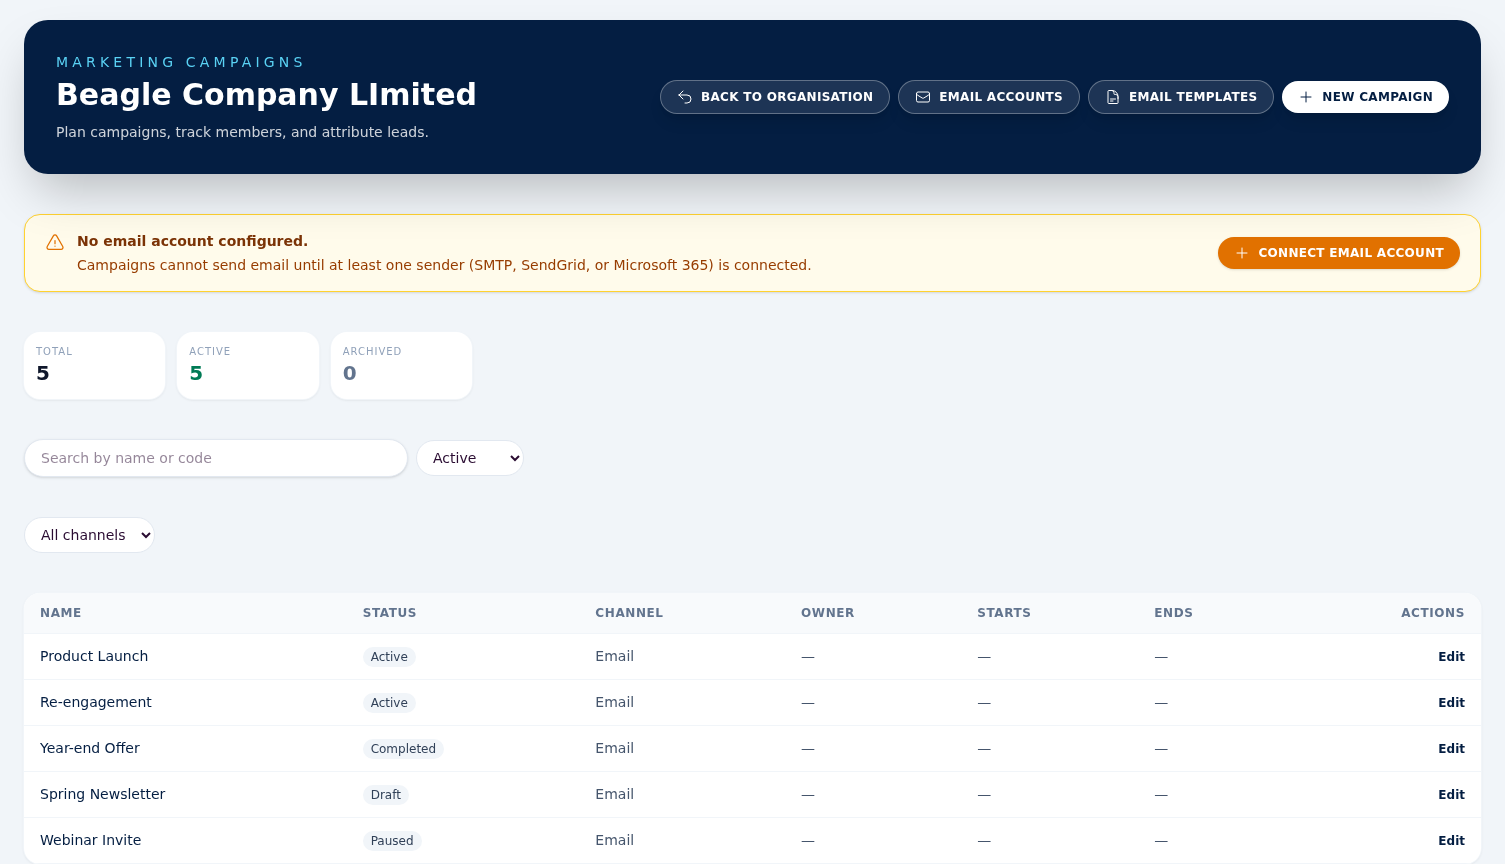Image resolution: width=1505 pixels, height=864 pixels.
Task: Click the Spring Newsletter campaign name
Action: [102, 794]
